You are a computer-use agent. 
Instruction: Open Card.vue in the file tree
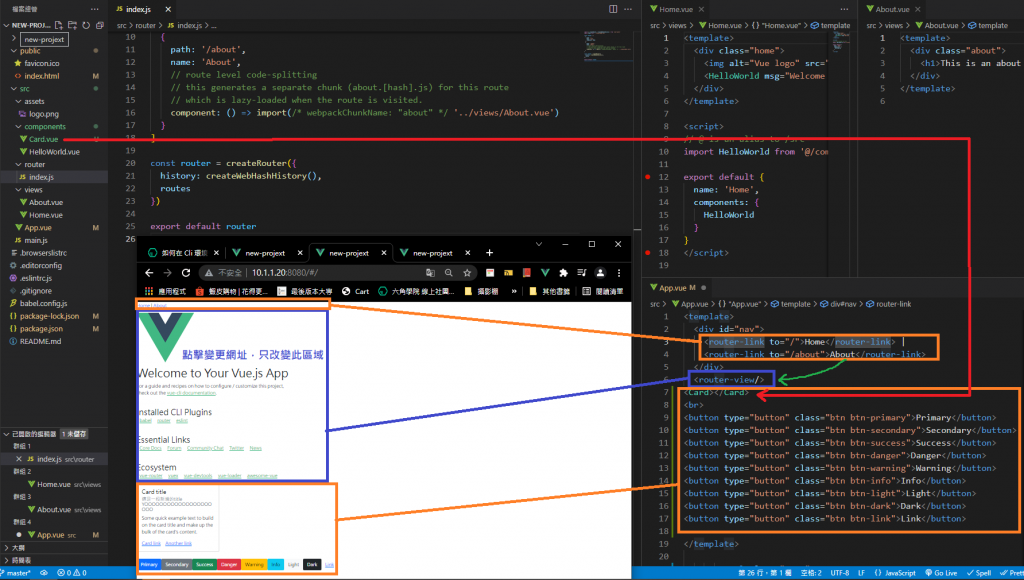click(x=43, y=139)
